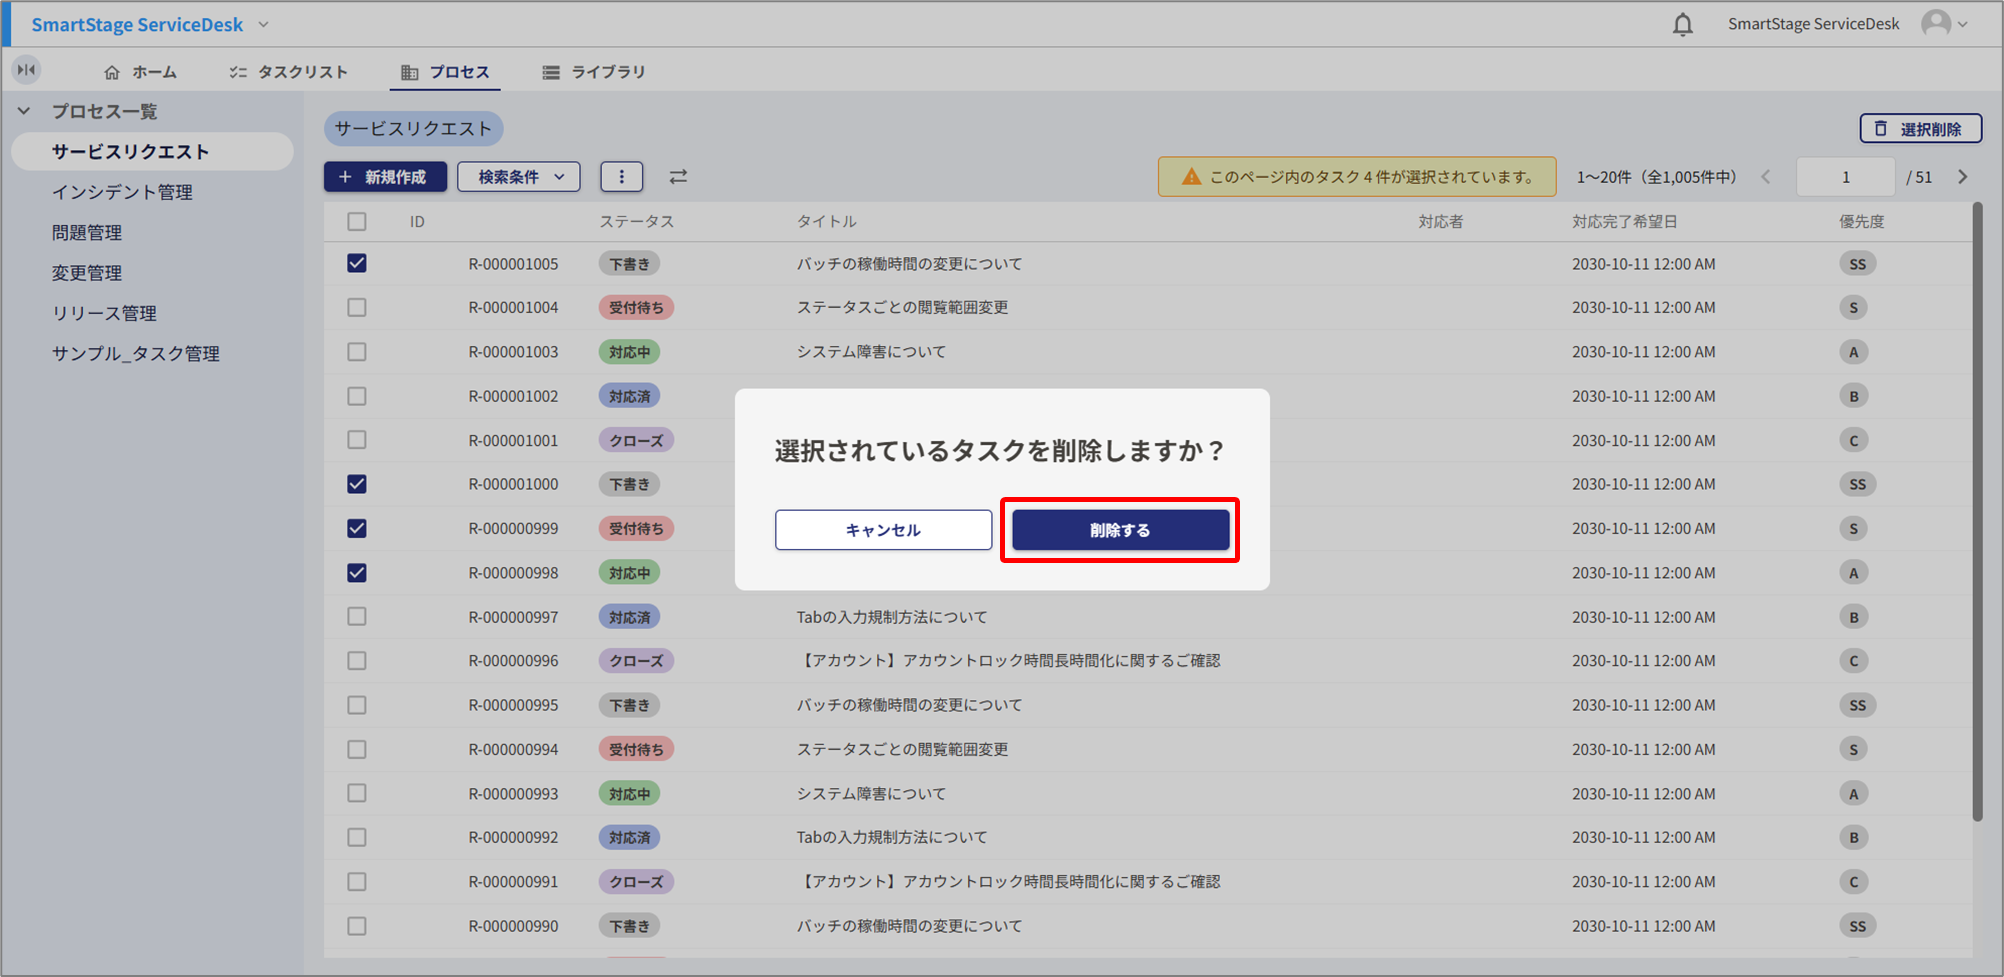Uncheck the checkbox for R-000001005

pos(357,263)
